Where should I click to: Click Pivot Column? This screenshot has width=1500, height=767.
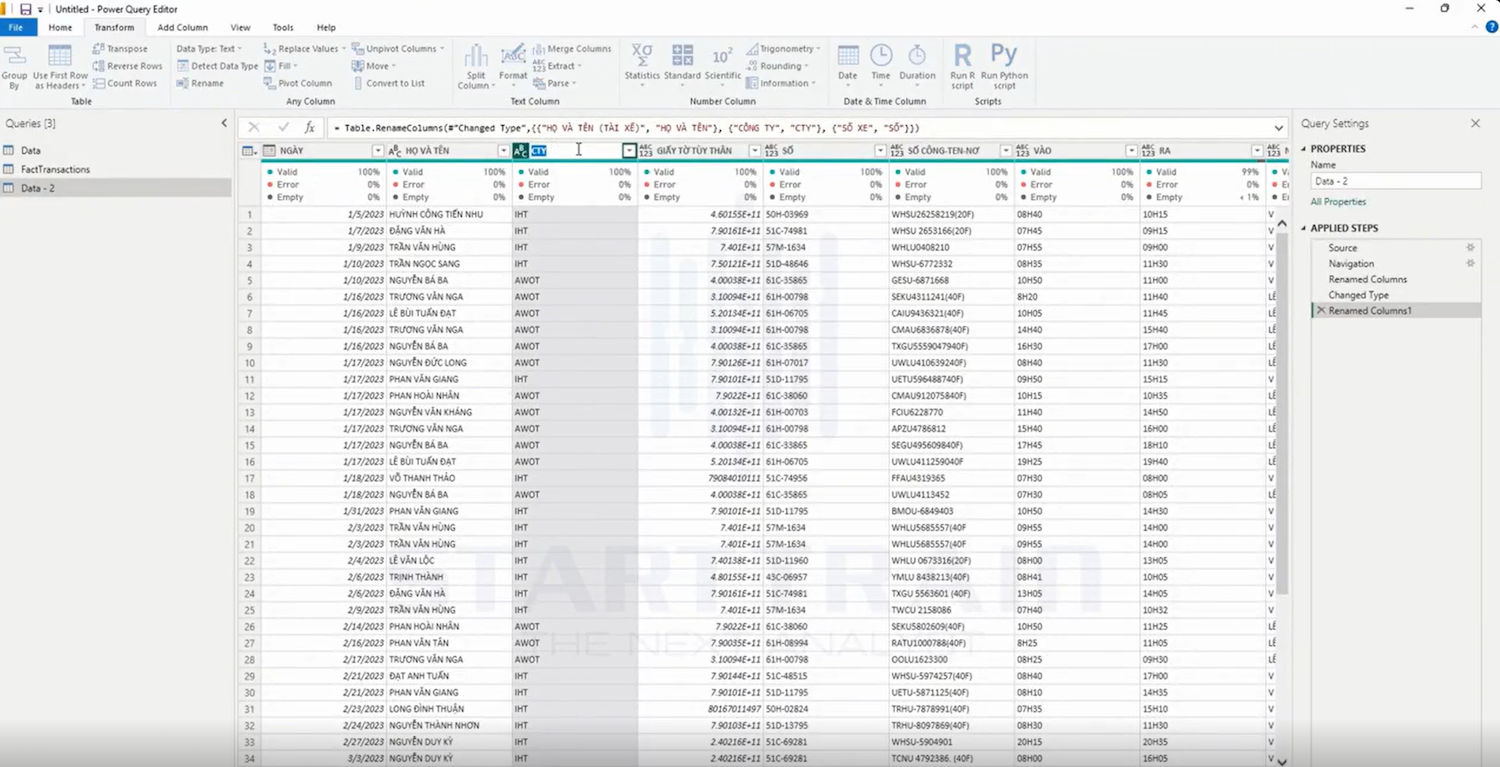tap(298, 83)
